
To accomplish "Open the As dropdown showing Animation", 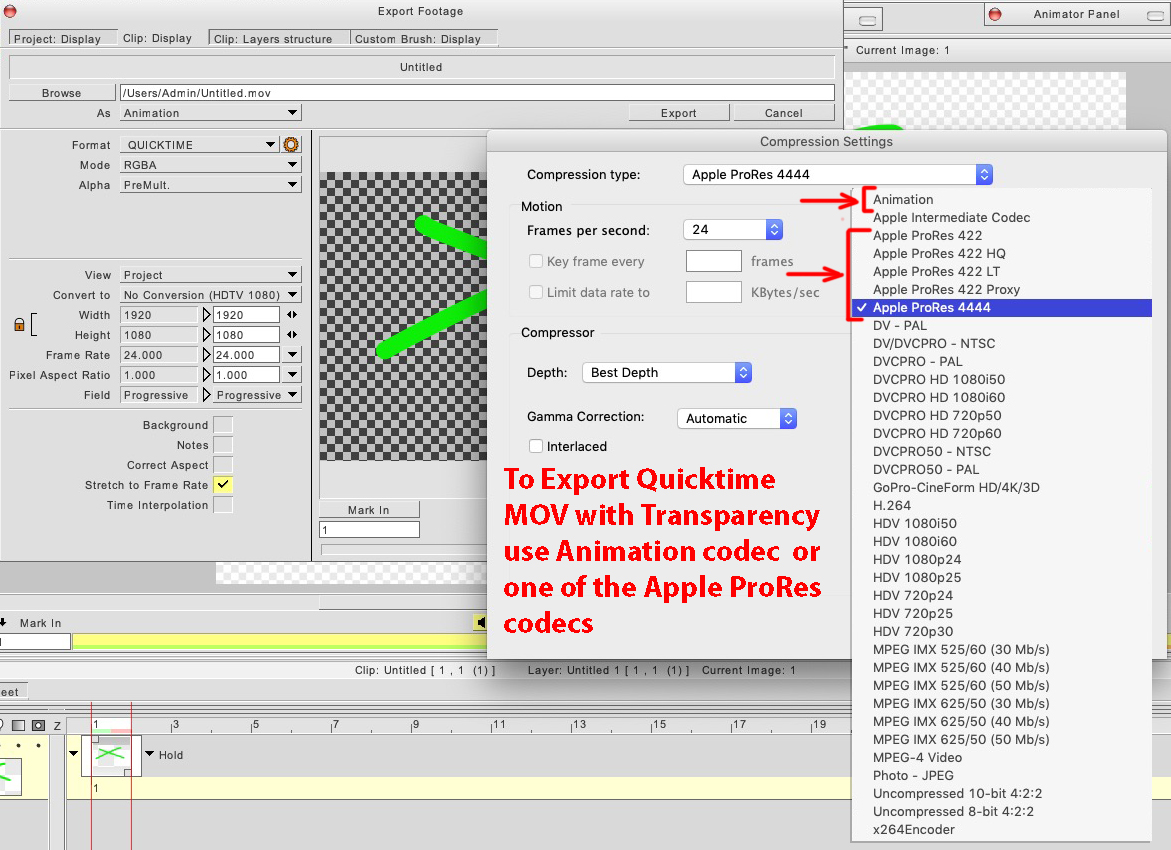I will coord(211,113).
